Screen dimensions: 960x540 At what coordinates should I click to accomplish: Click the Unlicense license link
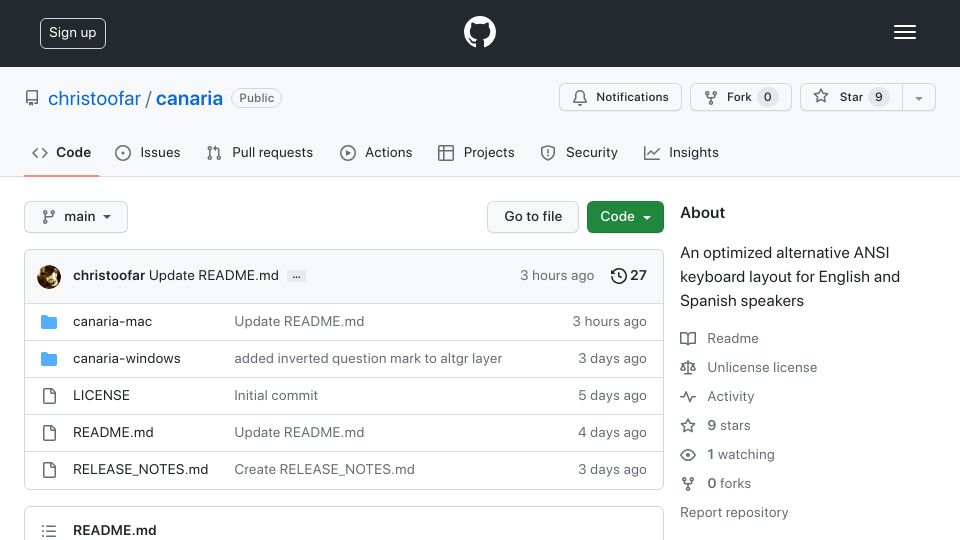[x=762, y=367]
